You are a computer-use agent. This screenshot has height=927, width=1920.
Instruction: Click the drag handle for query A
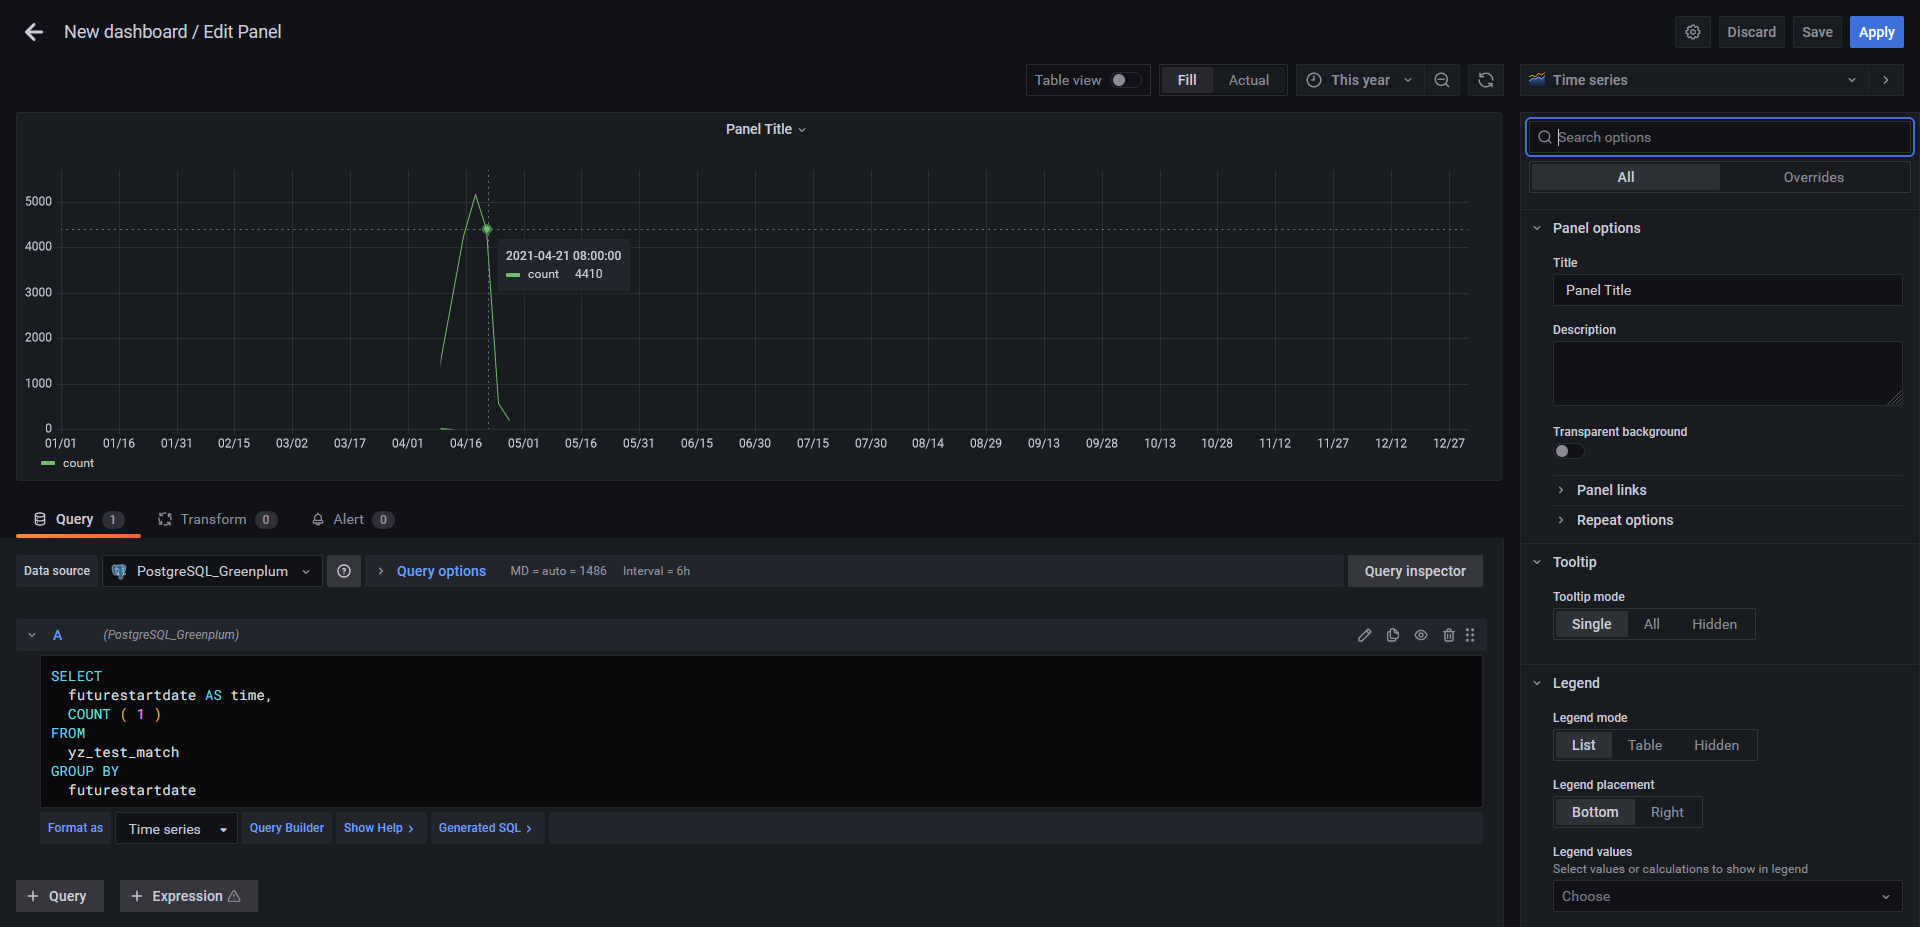click(x=1470, y=635)
